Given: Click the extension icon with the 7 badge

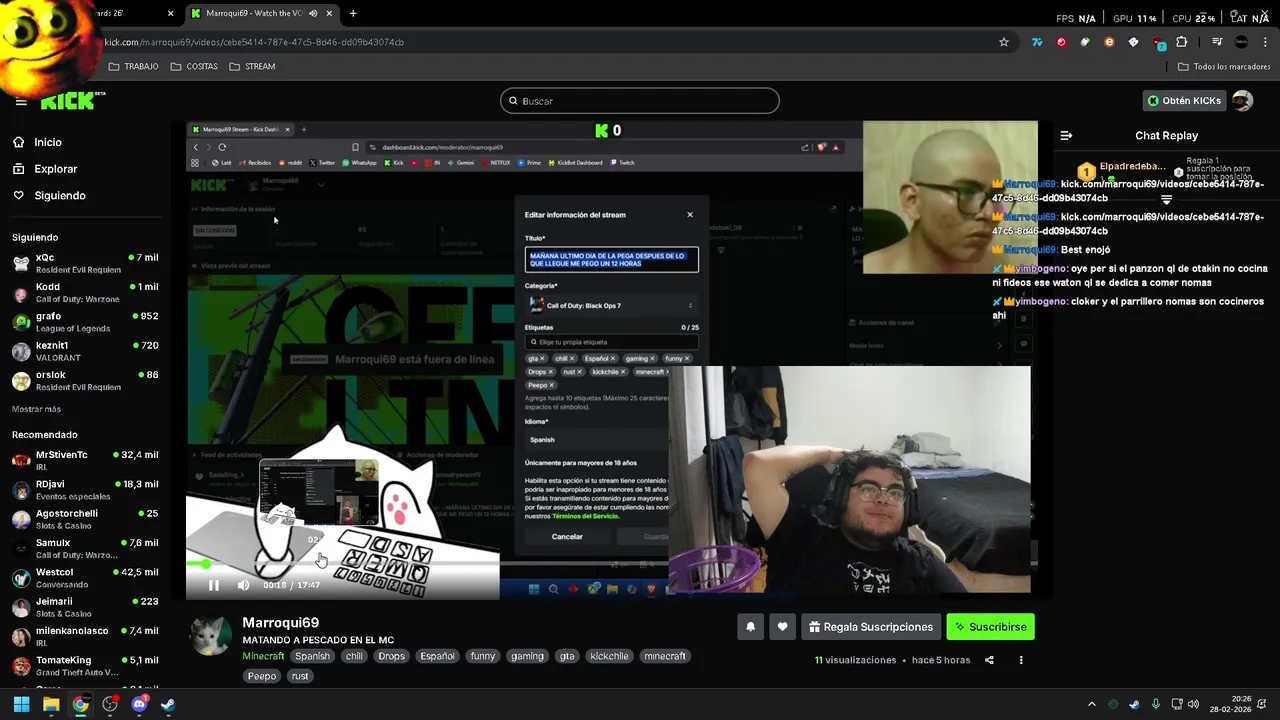Looking at the screenshot, I should [1158, 42].
